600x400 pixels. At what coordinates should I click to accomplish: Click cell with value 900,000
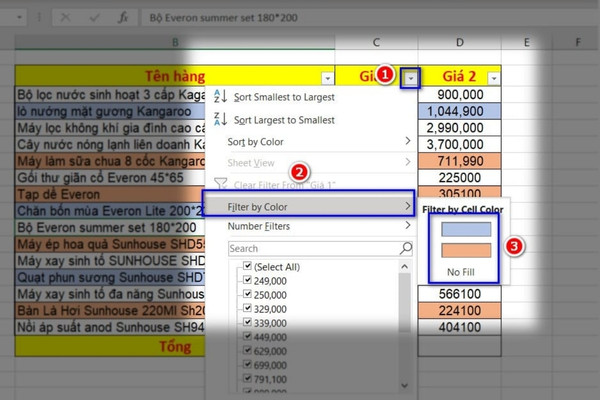(x=460, y=95)
